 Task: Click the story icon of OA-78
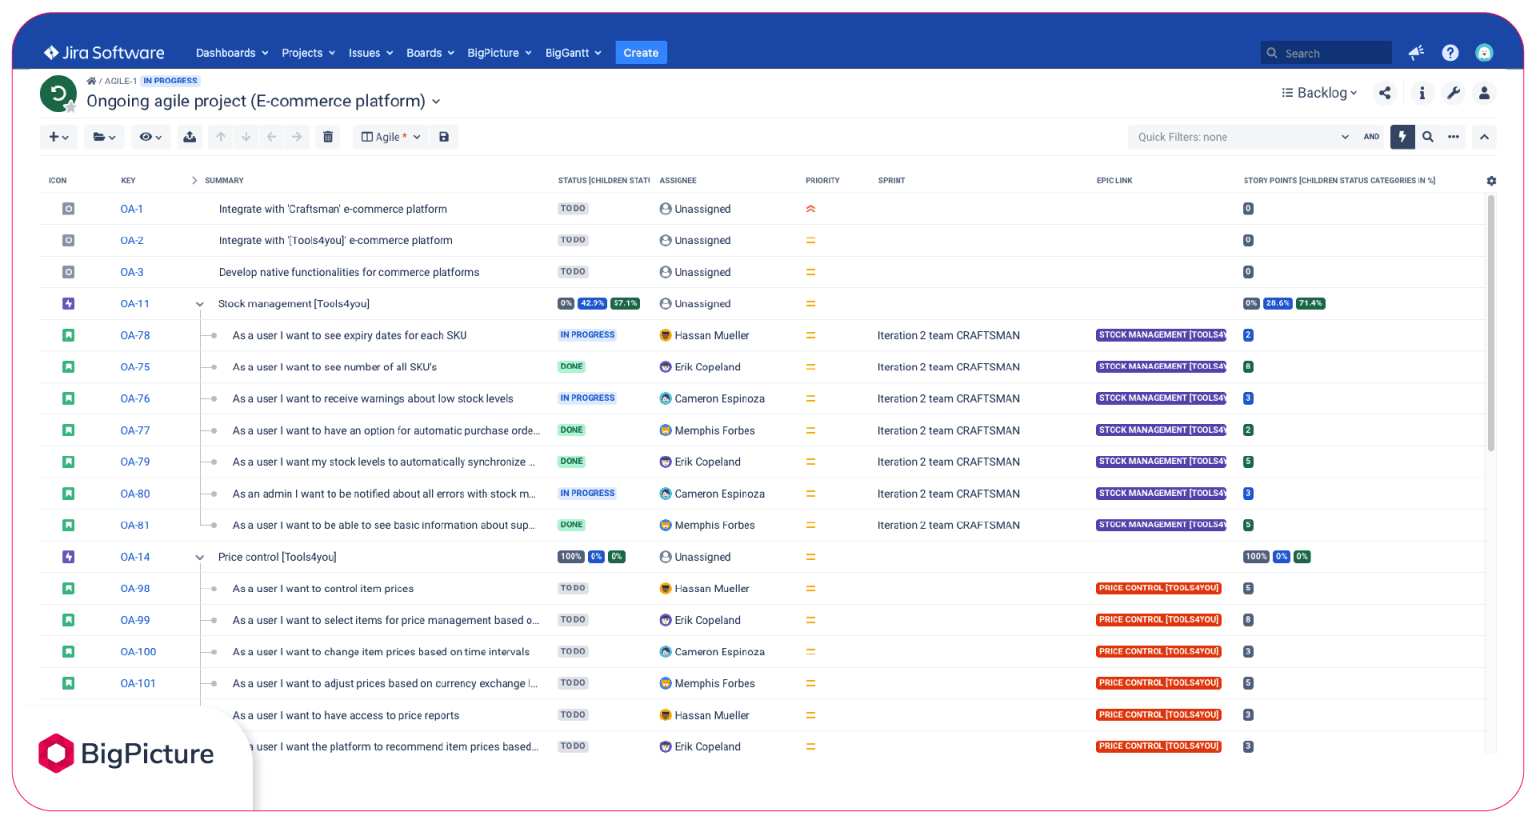(68, 335)
